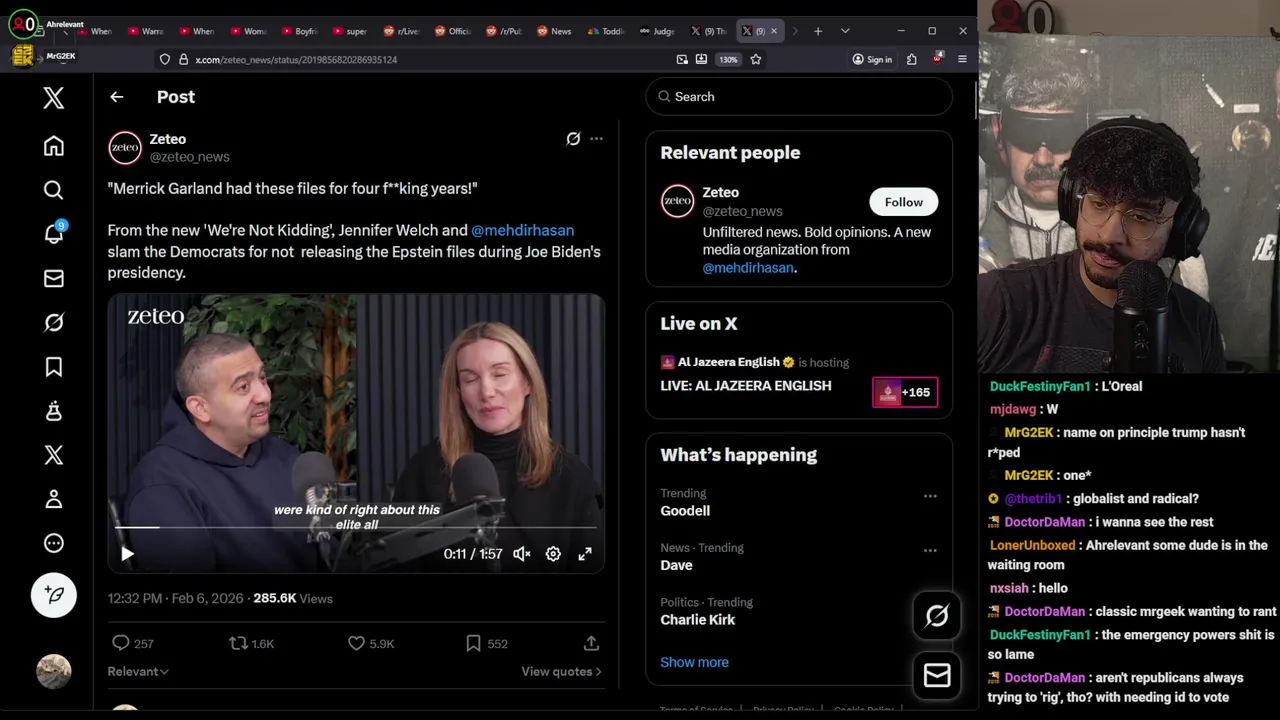The image size is (1280, 720).
Task: Open Goodell trend more options
Action: 930,496
